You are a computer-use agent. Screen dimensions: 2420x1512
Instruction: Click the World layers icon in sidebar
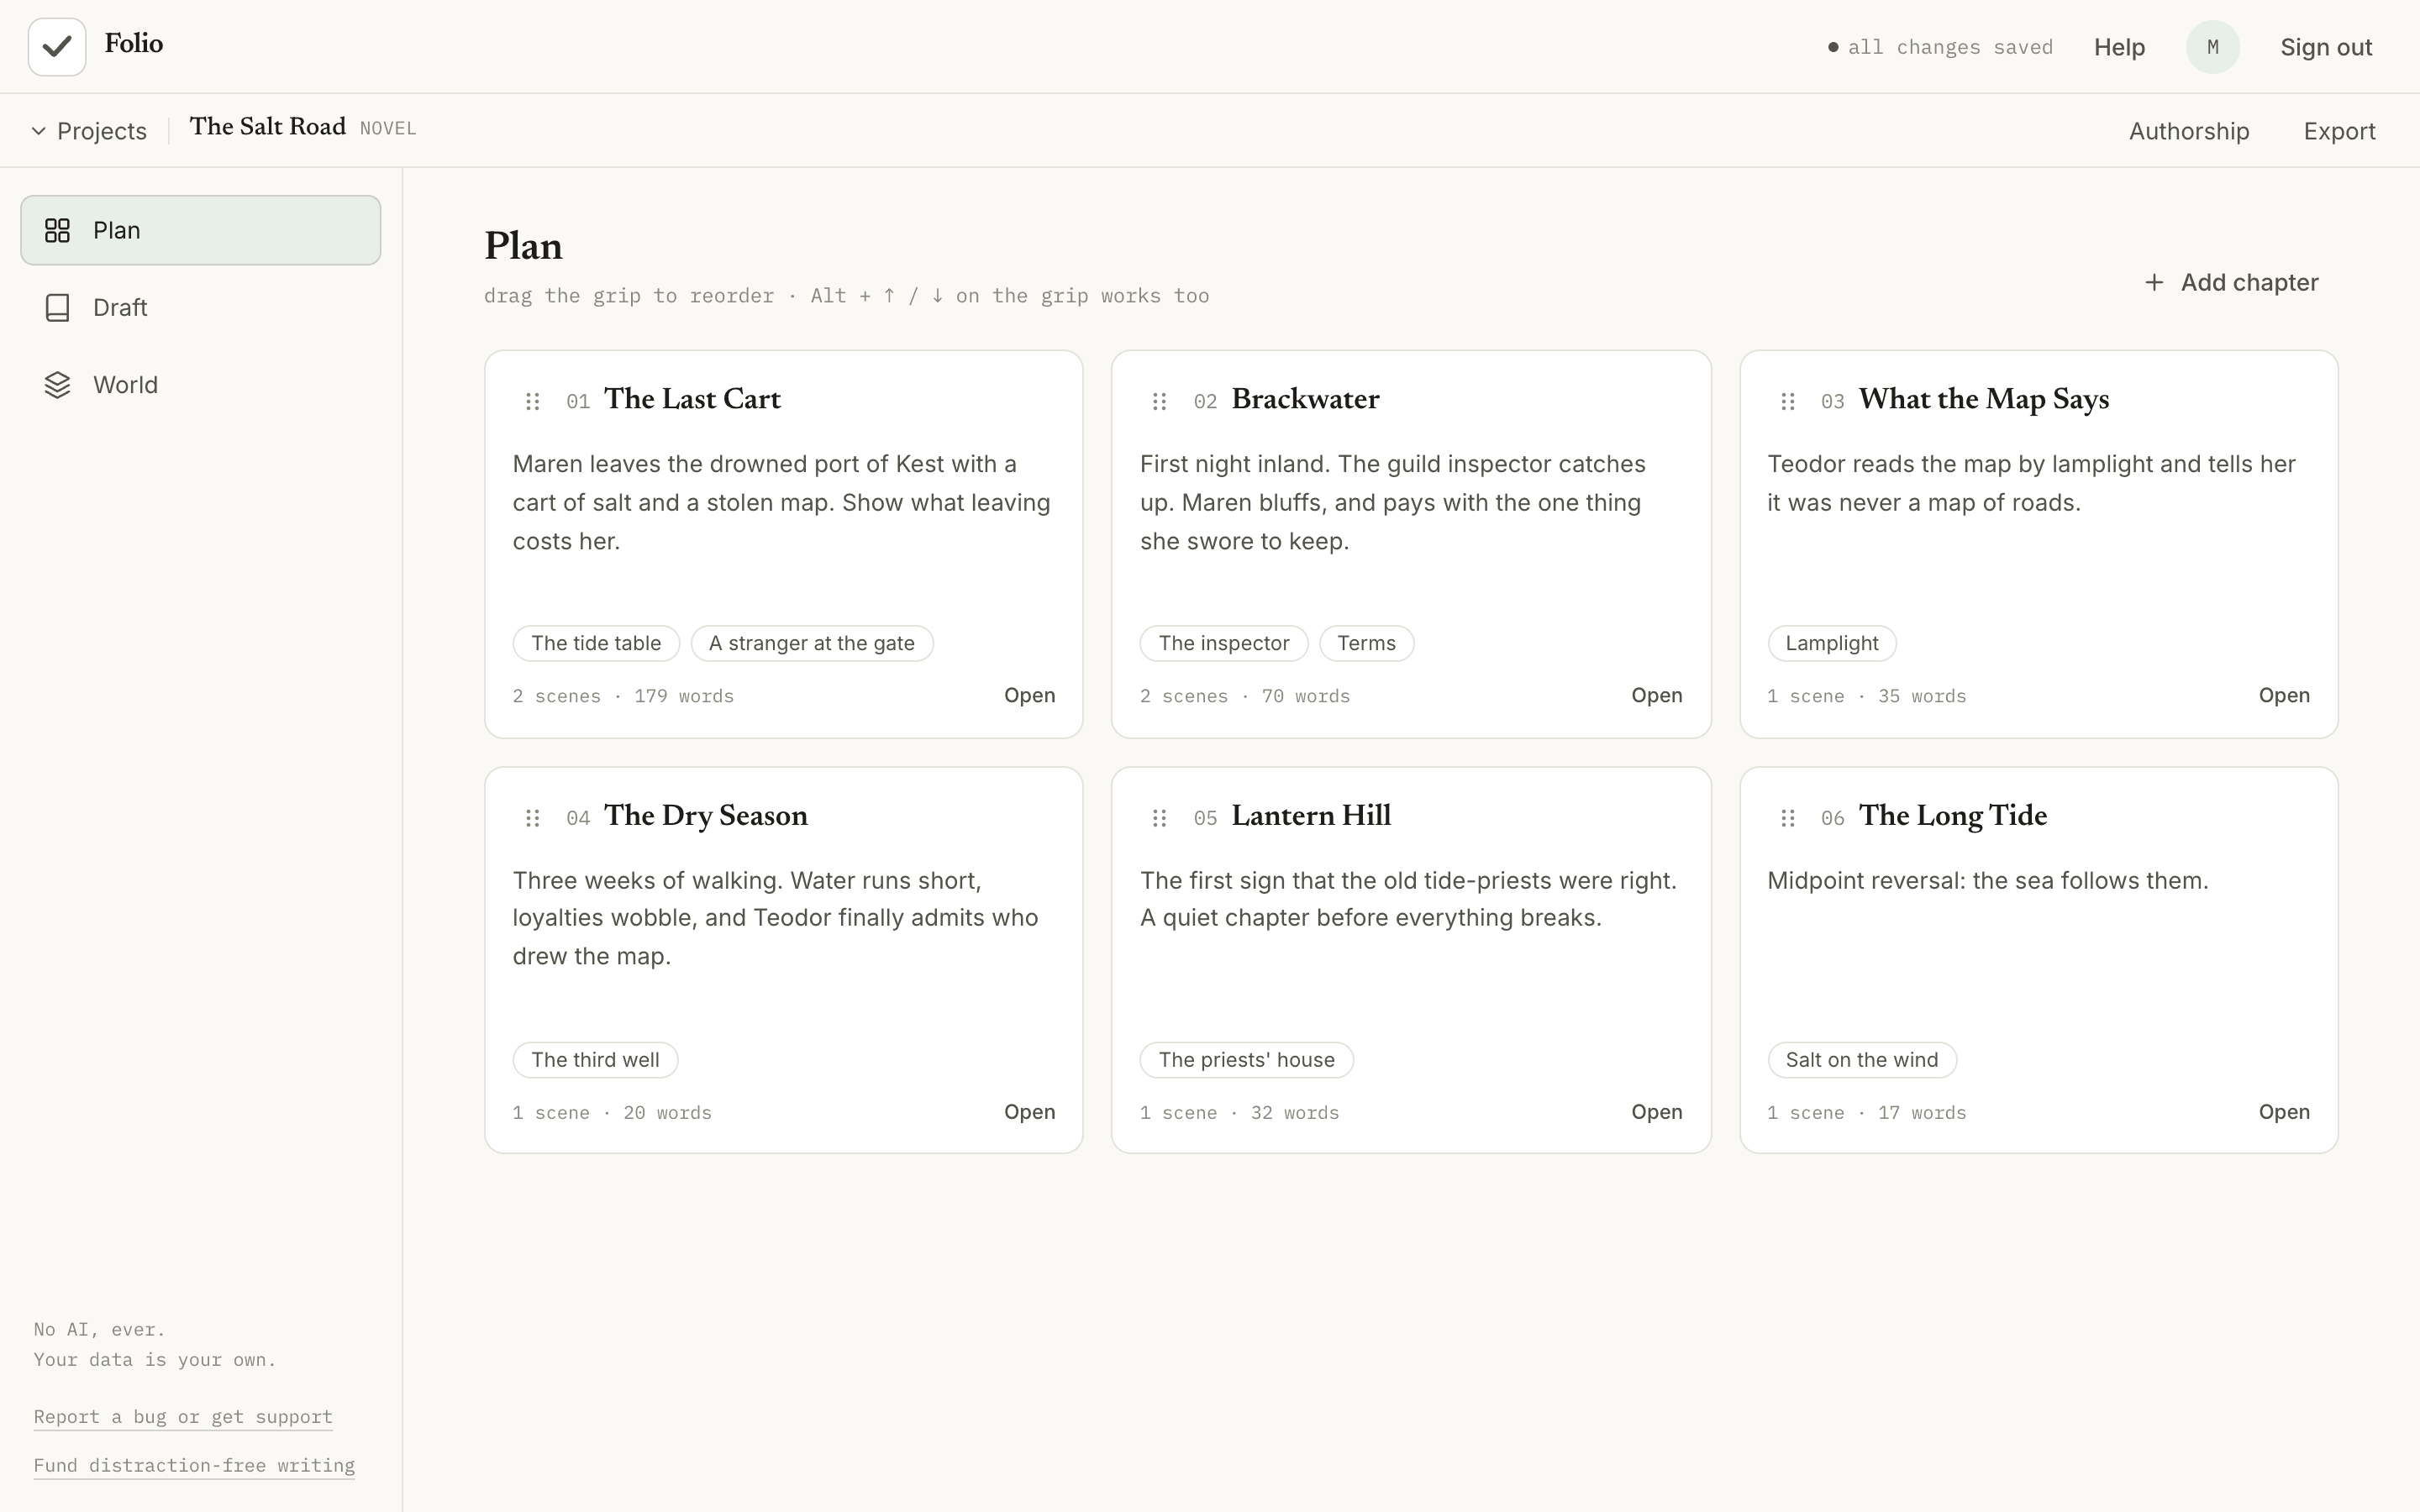point(58,385)
